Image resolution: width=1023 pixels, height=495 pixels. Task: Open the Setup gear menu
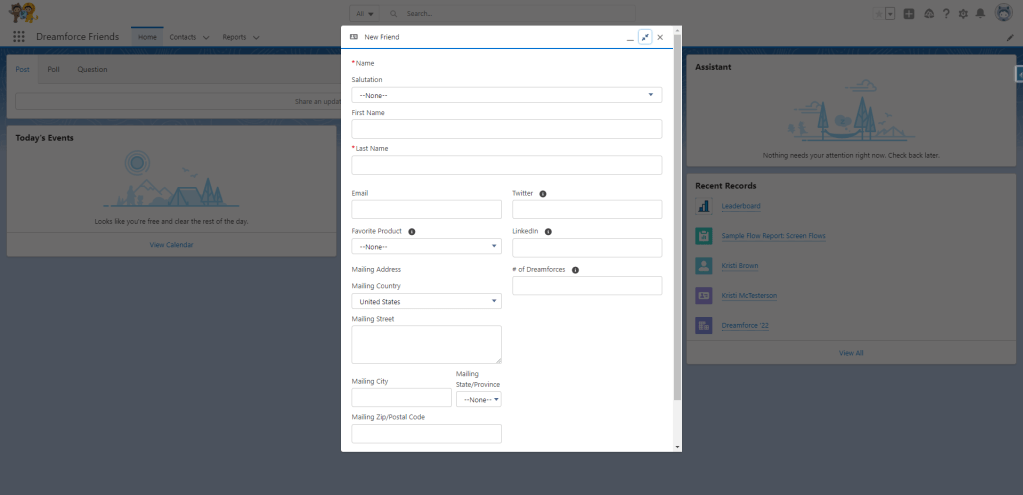tap(963, 14)
